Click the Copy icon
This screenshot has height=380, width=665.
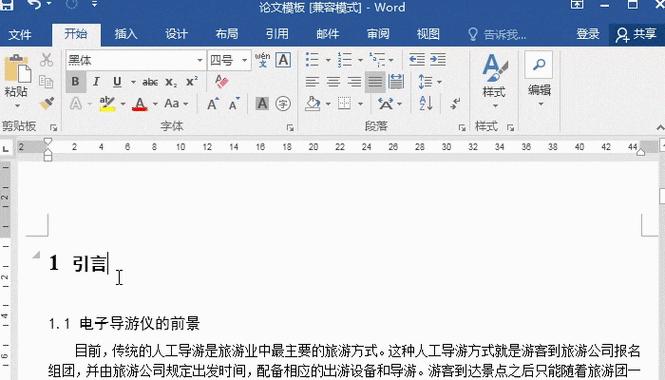point(46,81)
